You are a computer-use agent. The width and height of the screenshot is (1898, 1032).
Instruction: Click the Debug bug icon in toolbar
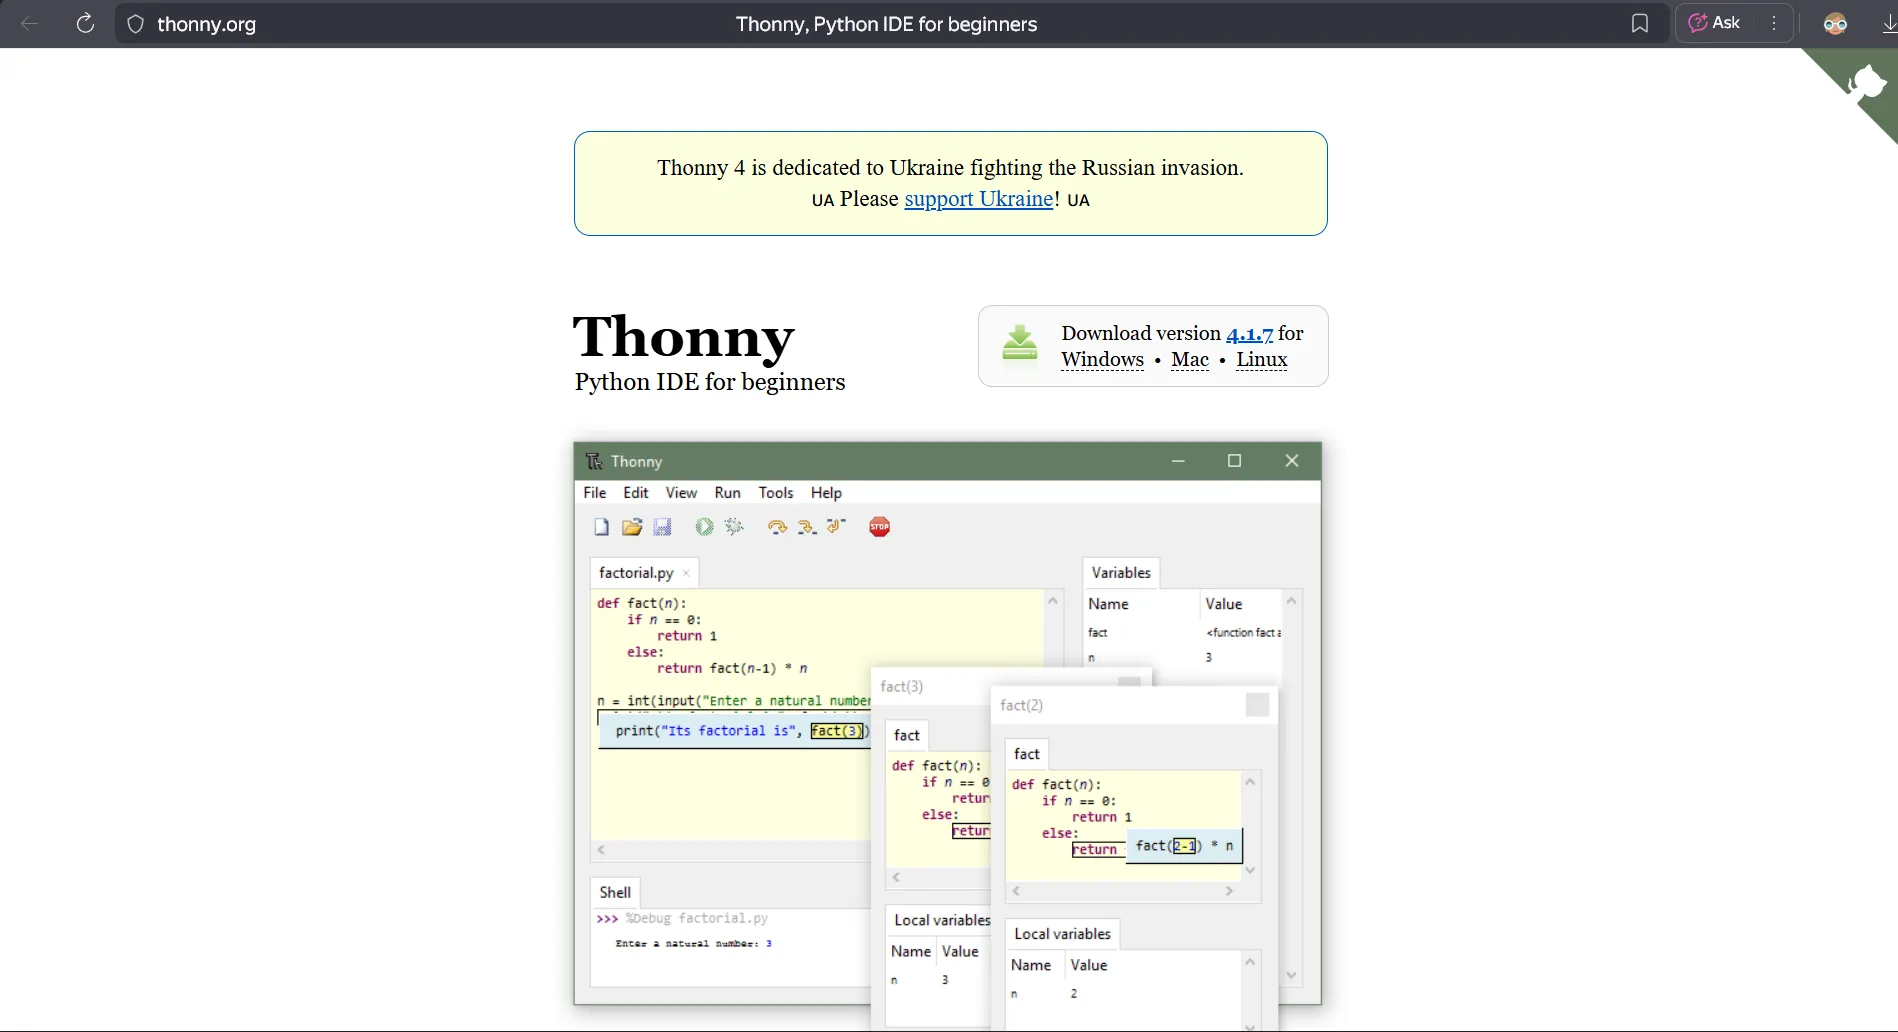735,527
